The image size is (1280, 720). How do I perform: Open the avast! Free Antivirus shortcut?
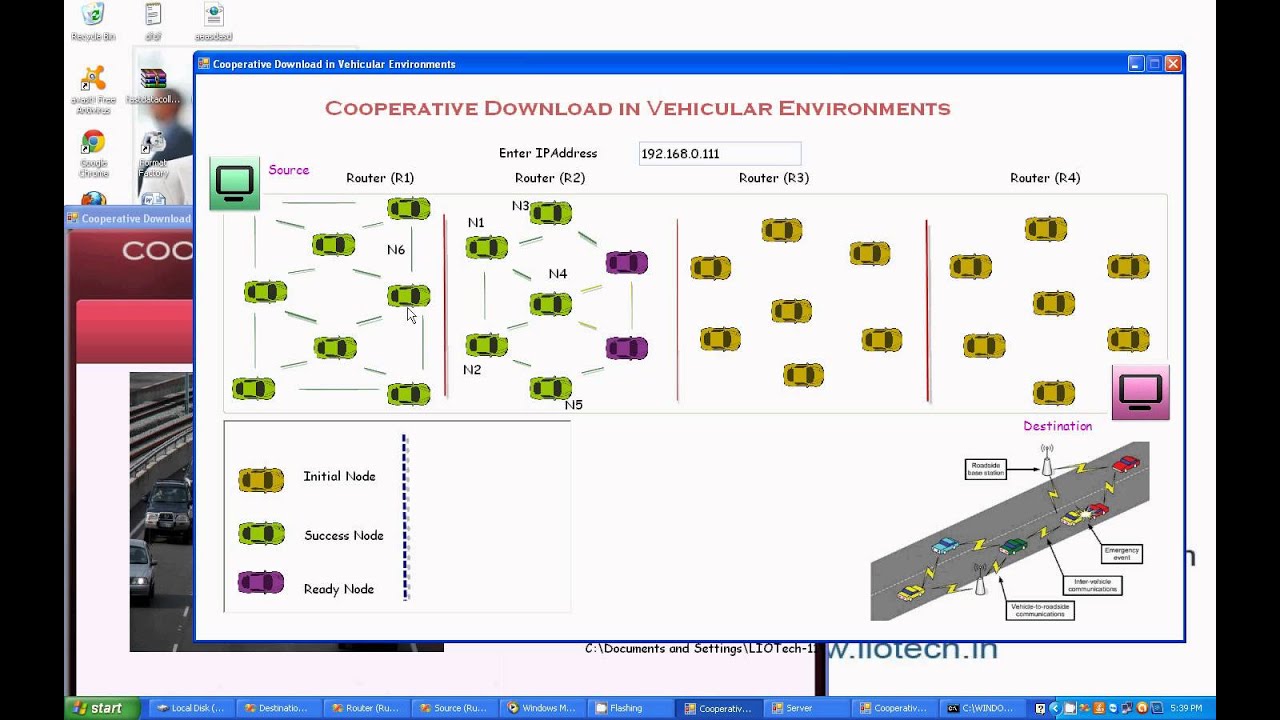click(x=93, y=90)
